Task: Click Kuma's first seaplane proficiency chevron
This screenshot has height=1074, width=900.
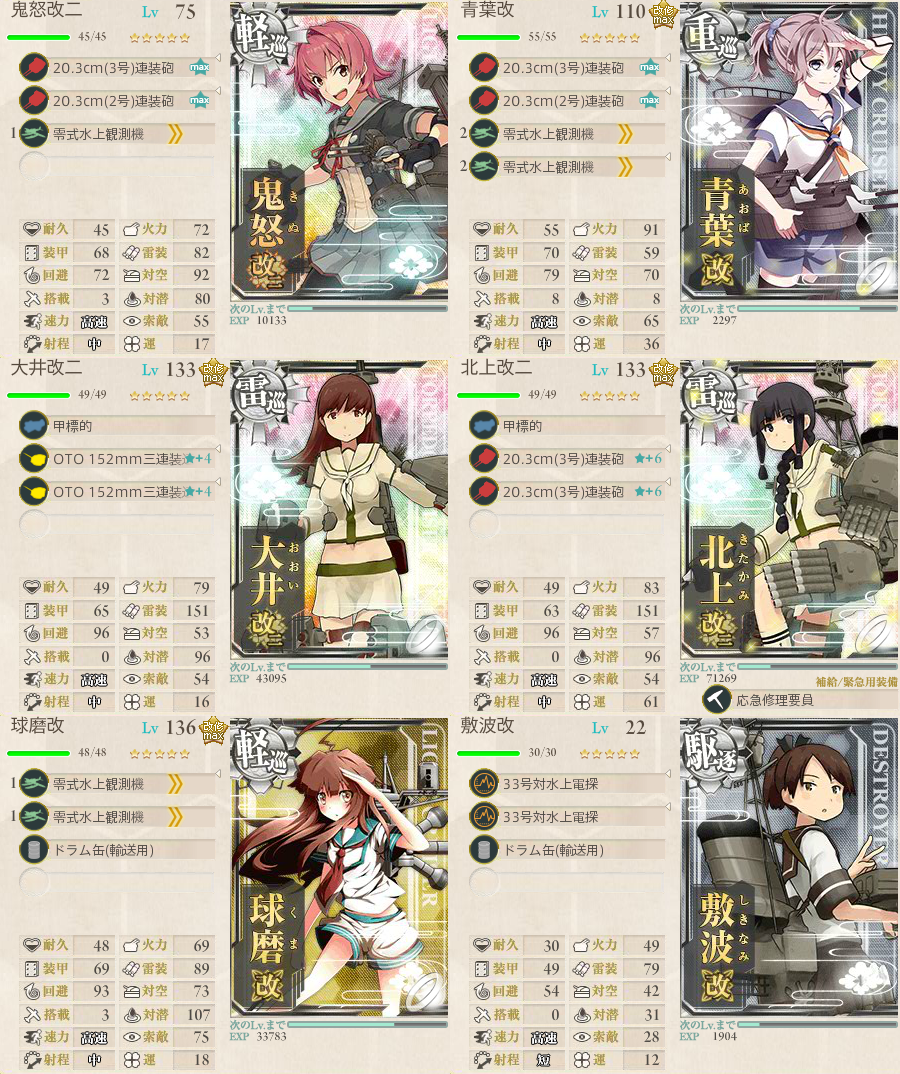Action: click(175, 783)
